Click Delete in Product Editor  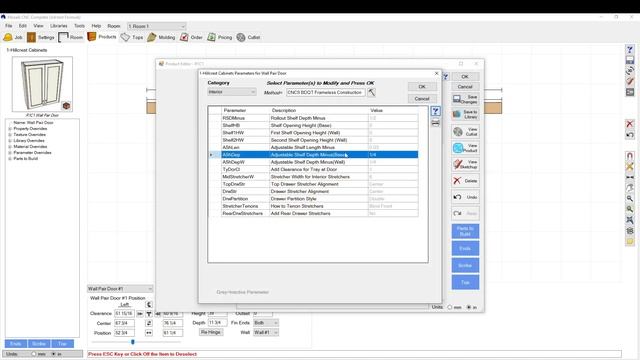coord(465,180)
